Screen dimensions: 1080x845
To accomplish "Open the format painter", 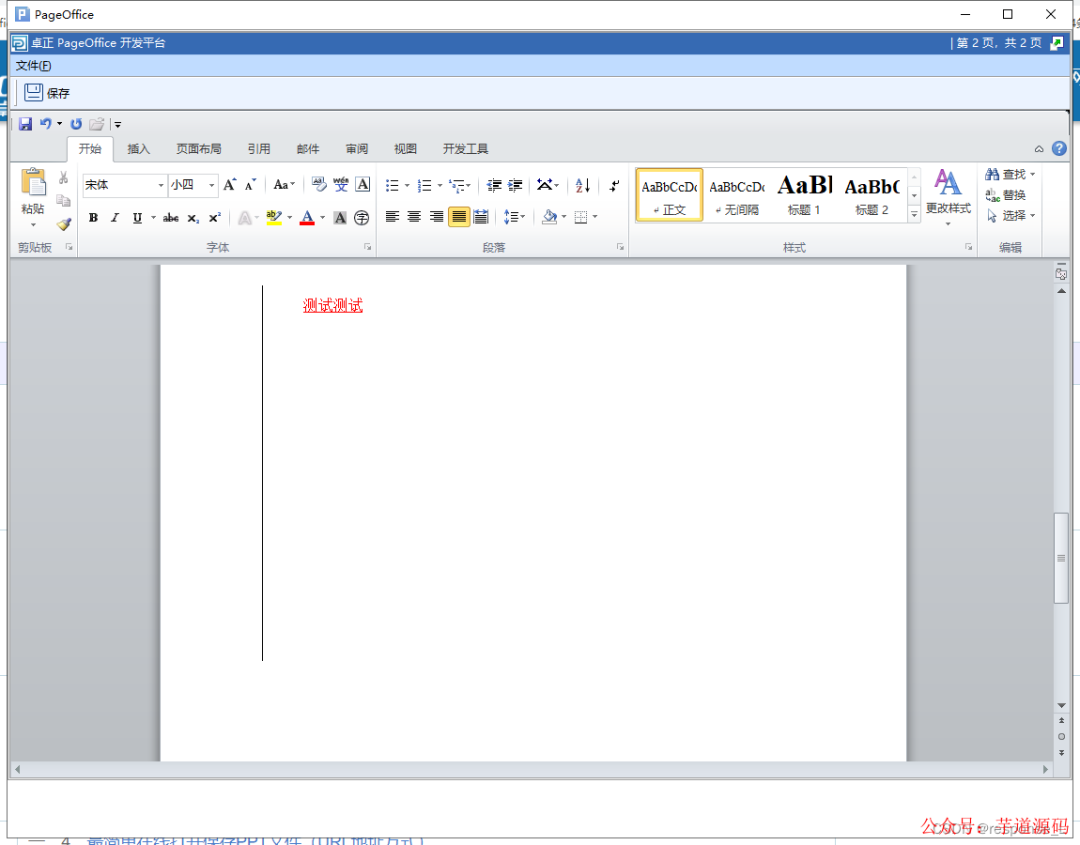I will (64, 225).
